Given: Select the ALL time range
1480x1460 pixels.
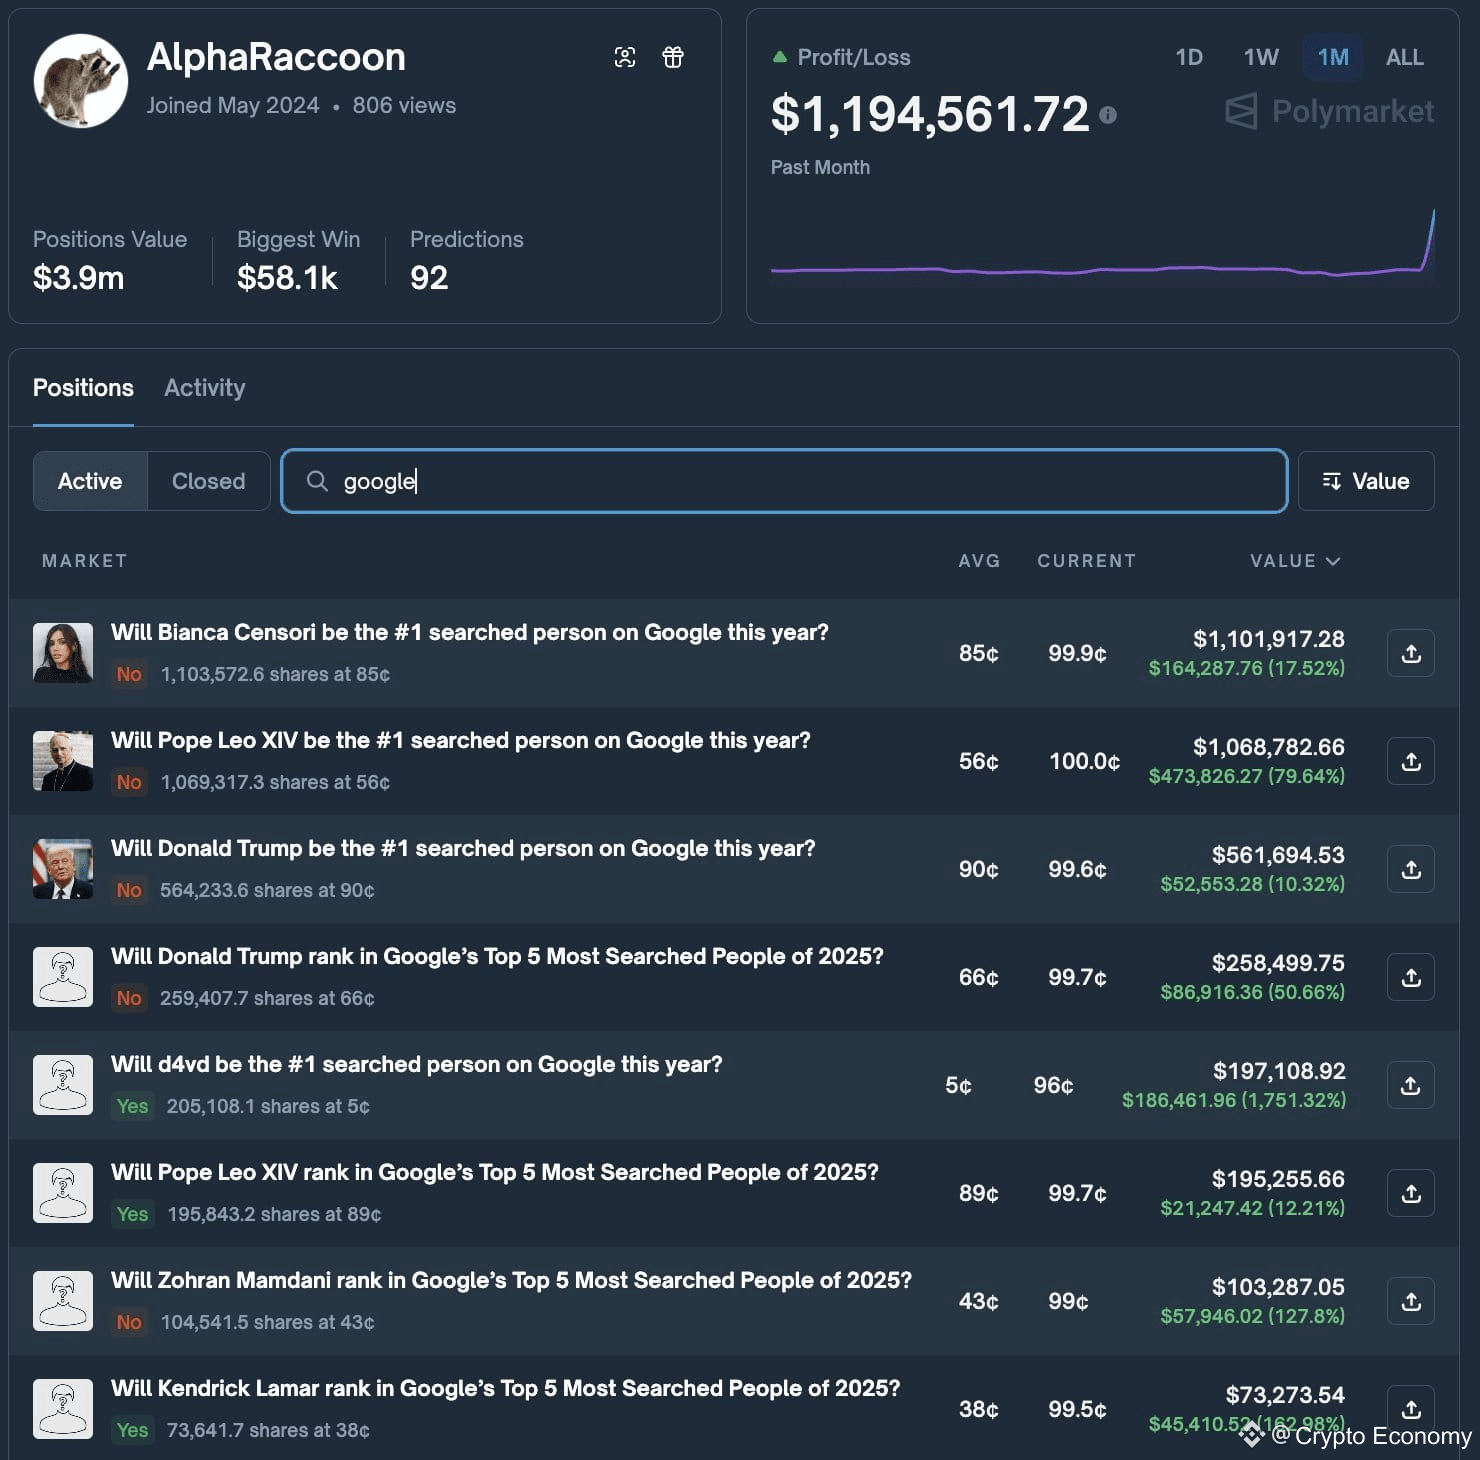Looking at the screenshot, I should [1404, 57].
